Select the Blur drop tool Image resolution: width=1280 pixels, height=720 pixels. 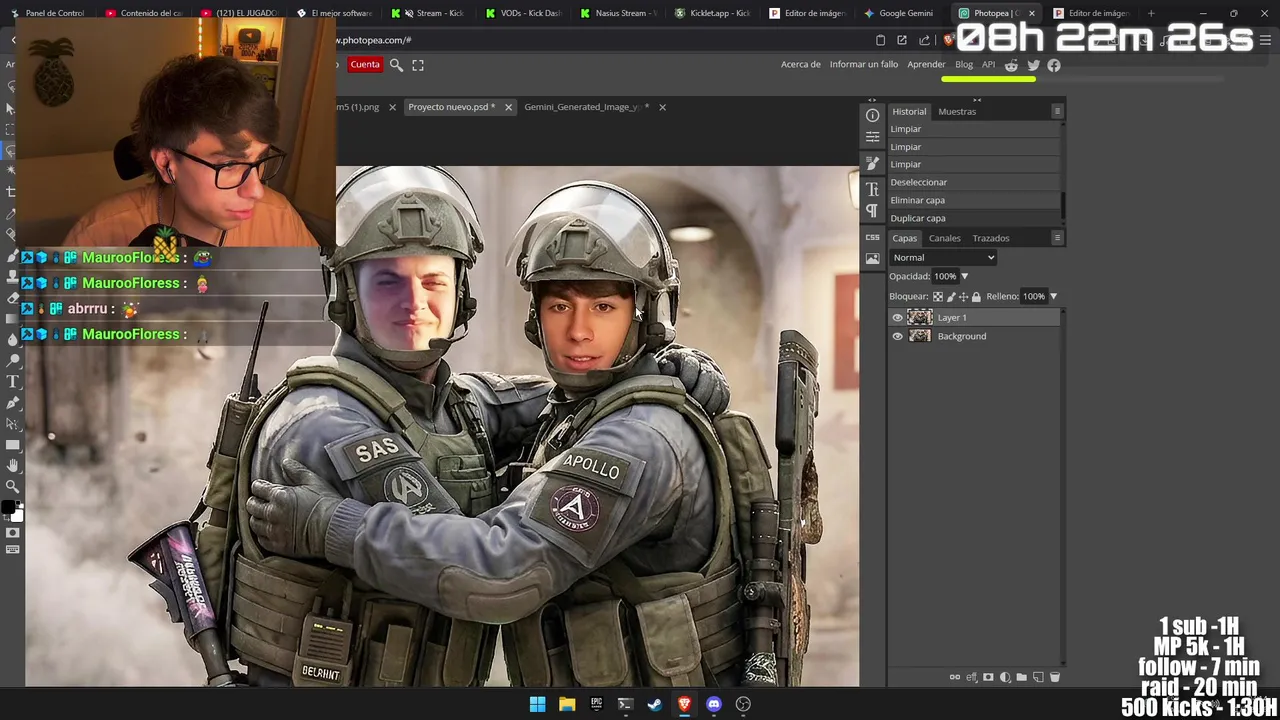[x=13, y=339]
